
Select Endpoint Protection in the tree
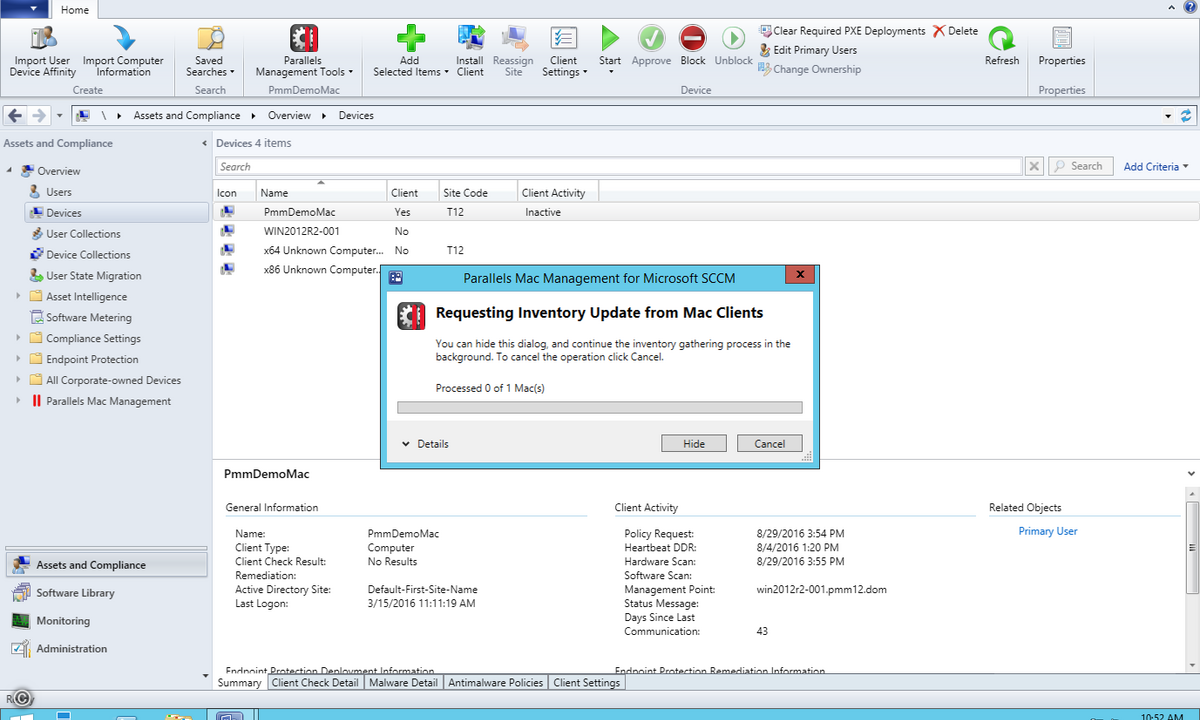coord(92,360)
